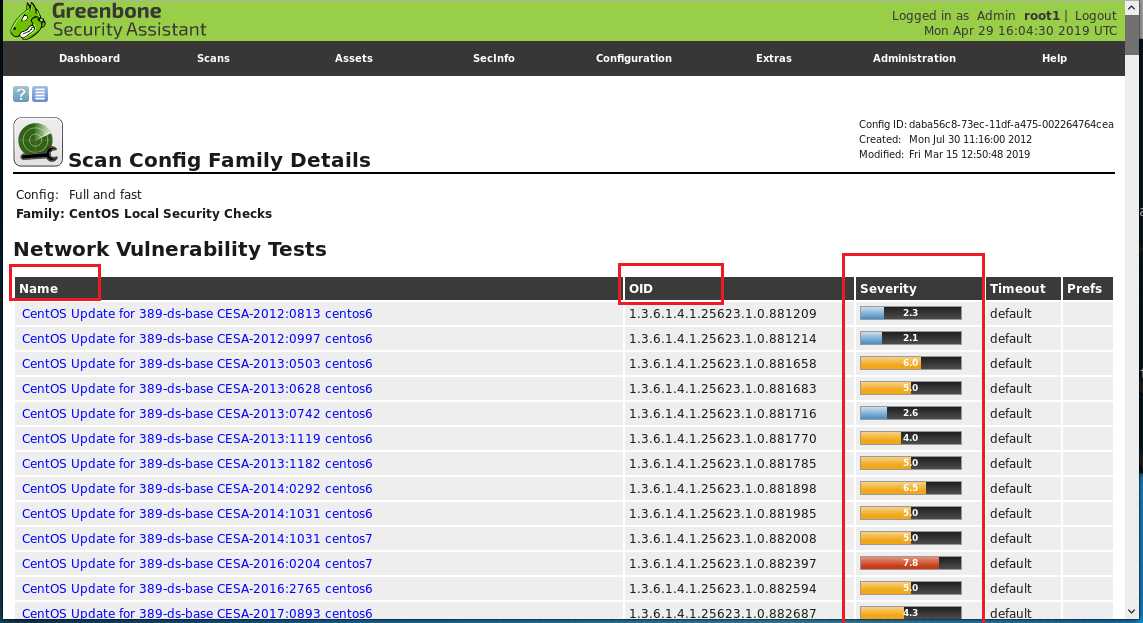Screen dimensions: 1143x623
Task: Click the Modified date Fri Mar 15 2019
Action: click(x=970, y=154)
